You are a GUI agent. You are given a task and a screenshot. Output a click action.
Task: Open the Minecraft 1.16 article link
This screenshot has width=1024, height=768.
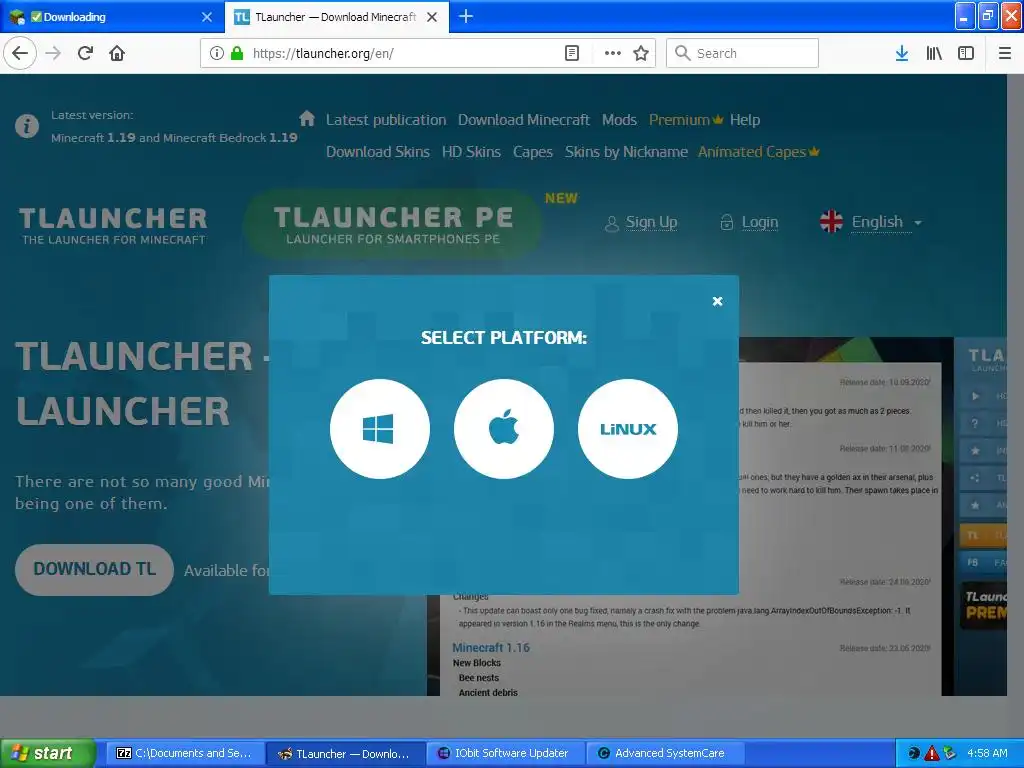point(491,648)
